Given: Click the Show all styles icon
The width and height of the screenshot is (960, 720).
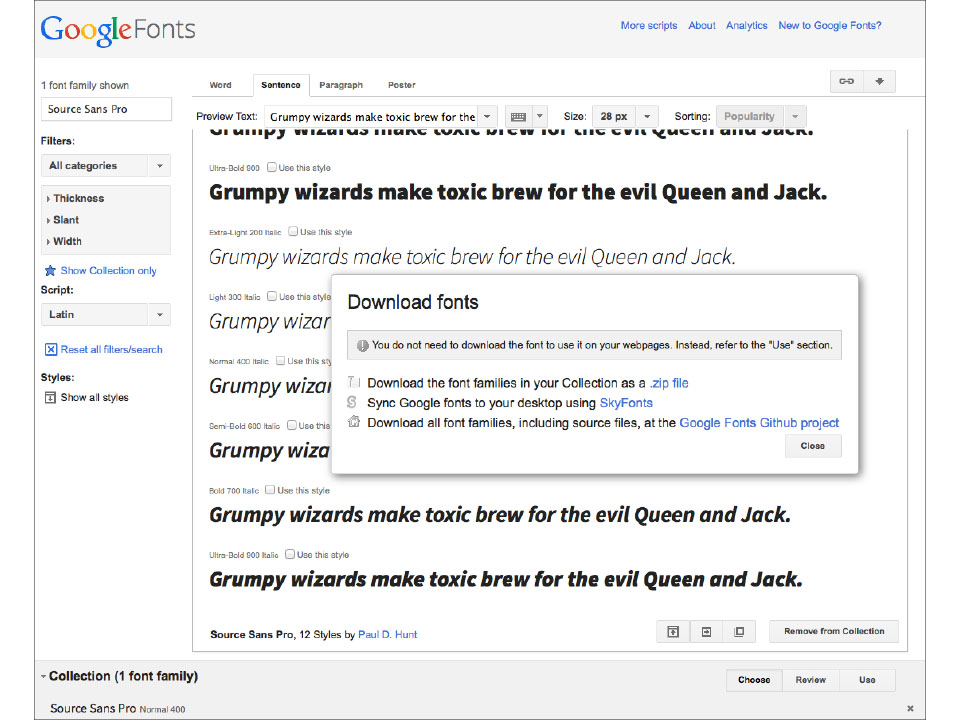Looking at the screenshot, I should 50,398.
